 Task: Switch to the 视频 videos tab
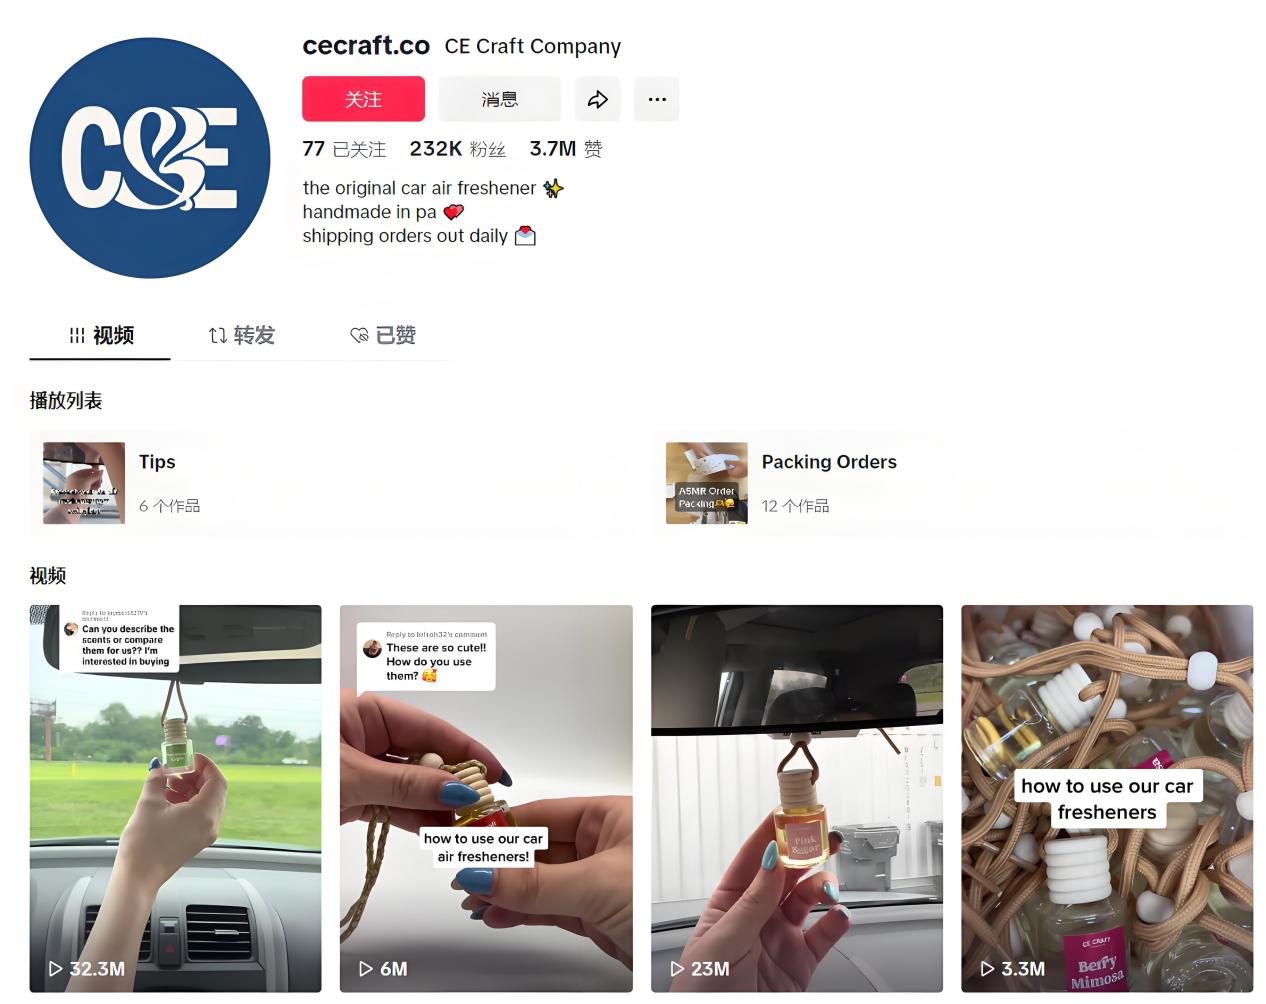[100, 336]
